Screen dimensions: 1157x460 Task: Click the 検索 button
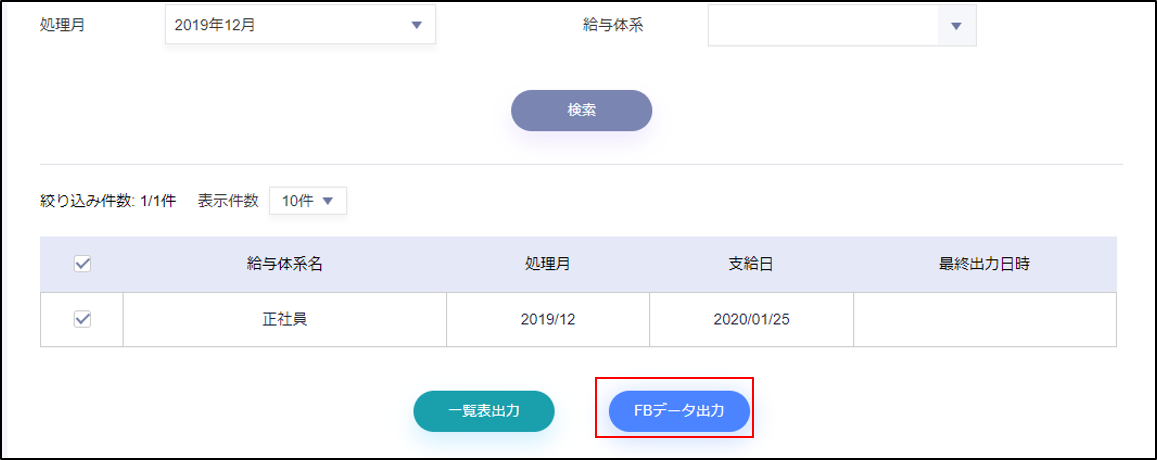click(x=581, y=111)
